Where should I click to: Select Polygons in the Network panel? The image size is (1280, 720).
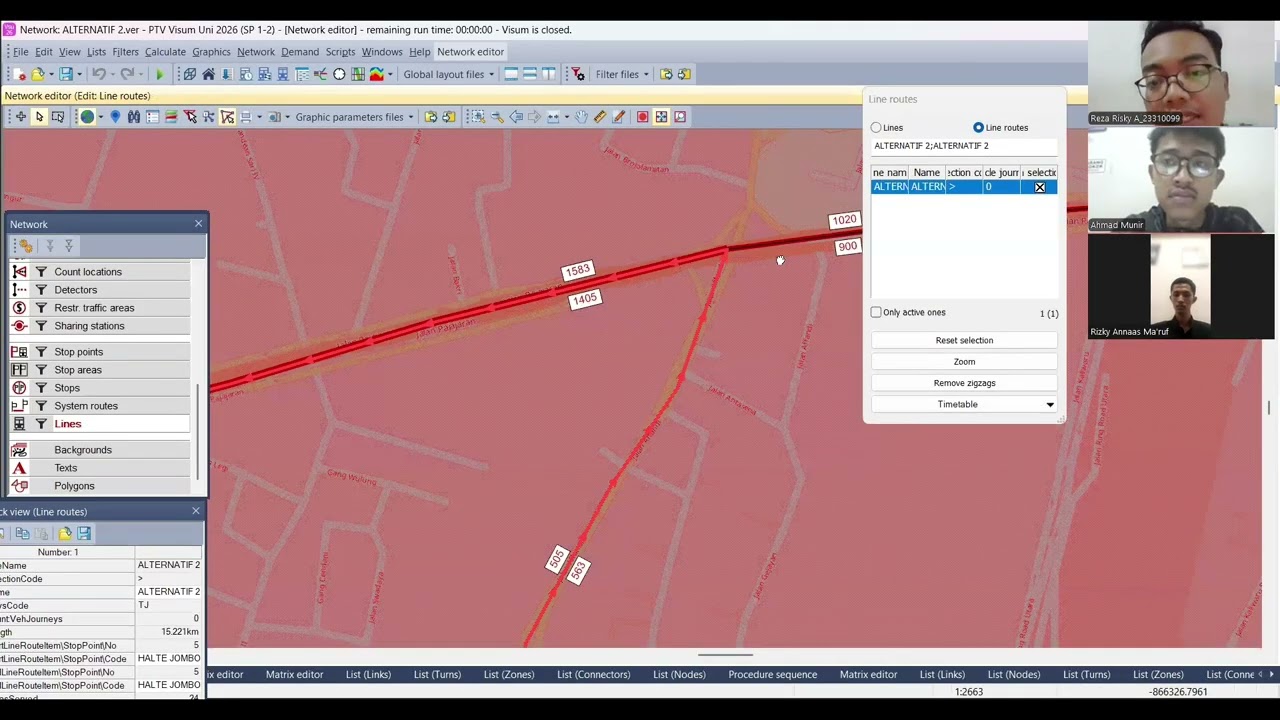point(74,486)
